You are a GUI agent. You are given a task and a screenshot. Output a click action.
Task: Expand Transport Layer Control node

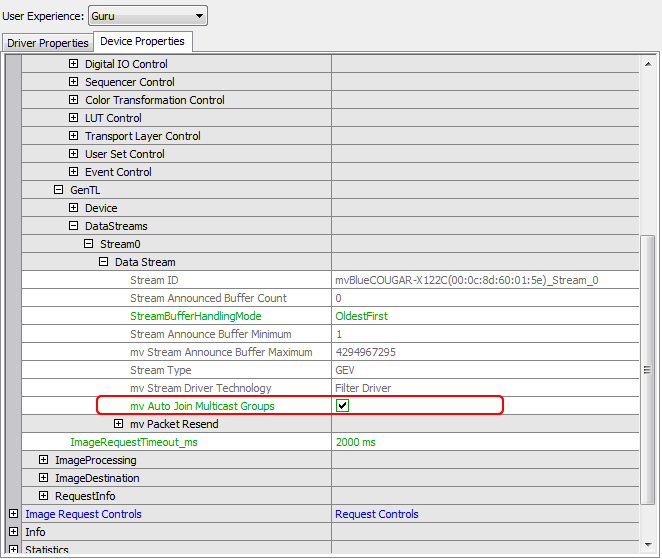pyautogui.click(x=74, y=136)
